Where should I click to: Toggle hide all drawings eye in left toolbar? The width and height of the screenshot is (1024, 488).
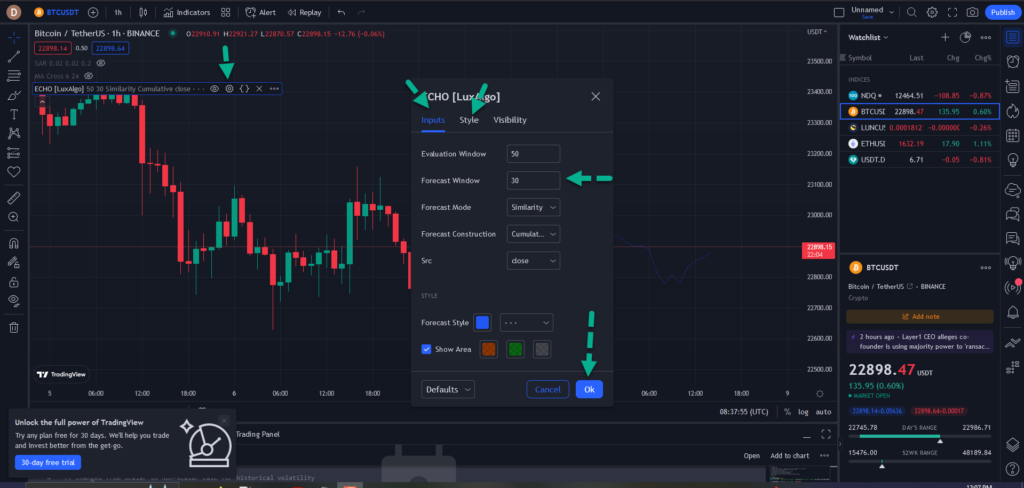(14, 300)
